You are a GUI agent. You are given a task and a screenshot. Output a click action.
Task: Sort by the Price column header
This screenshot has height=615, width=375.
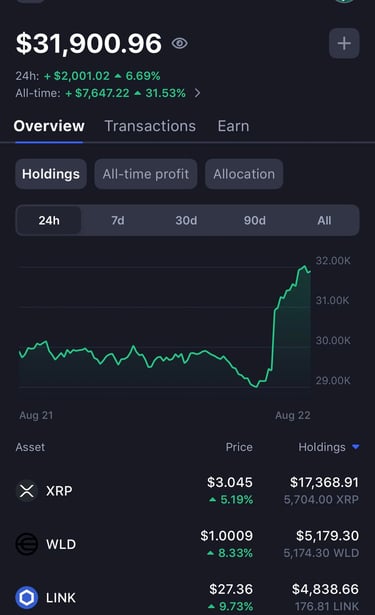point(239,447)
